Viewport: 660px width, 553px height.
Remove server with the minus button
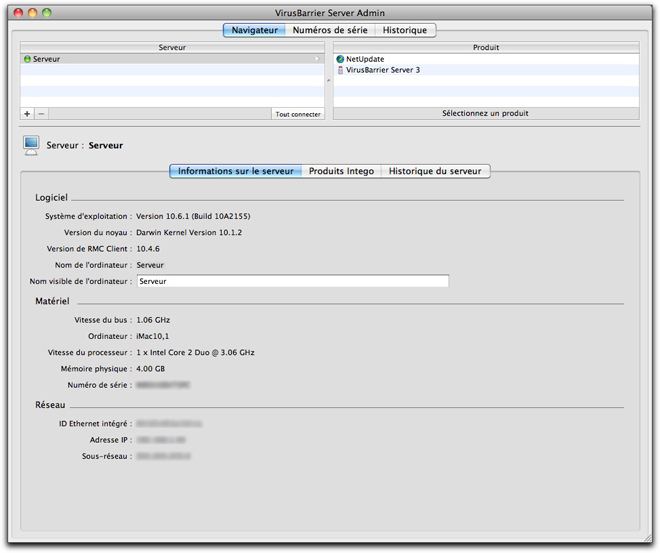pos(41,114)
